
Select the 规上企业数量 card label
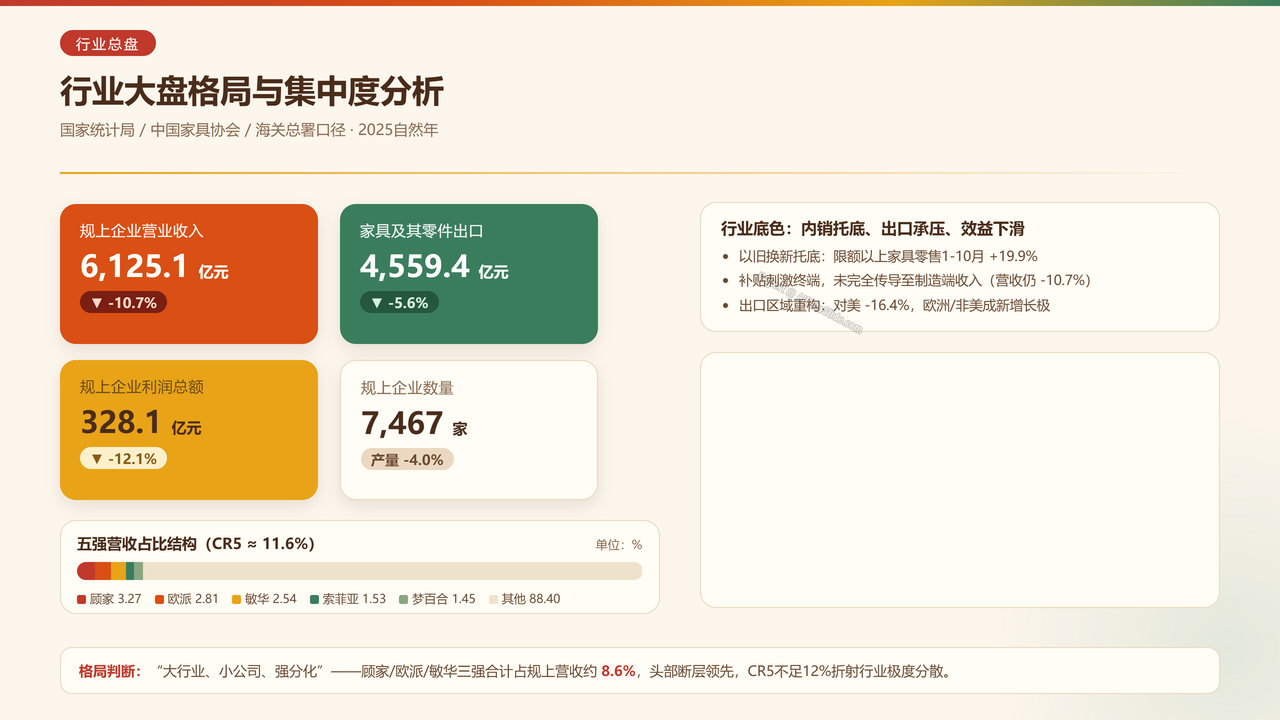407,388
